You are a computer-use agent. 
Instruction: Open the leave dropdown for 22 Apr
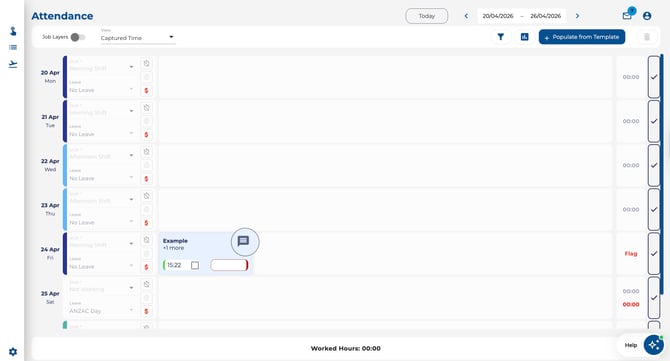pyautogui.click(x=102, y=176)
